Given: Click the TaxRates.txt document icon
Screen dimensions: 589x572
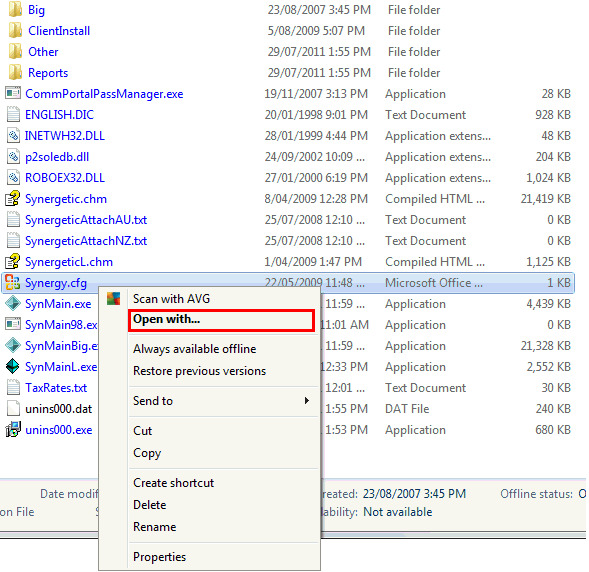Looking at the screenshot, I should point(13,388).
